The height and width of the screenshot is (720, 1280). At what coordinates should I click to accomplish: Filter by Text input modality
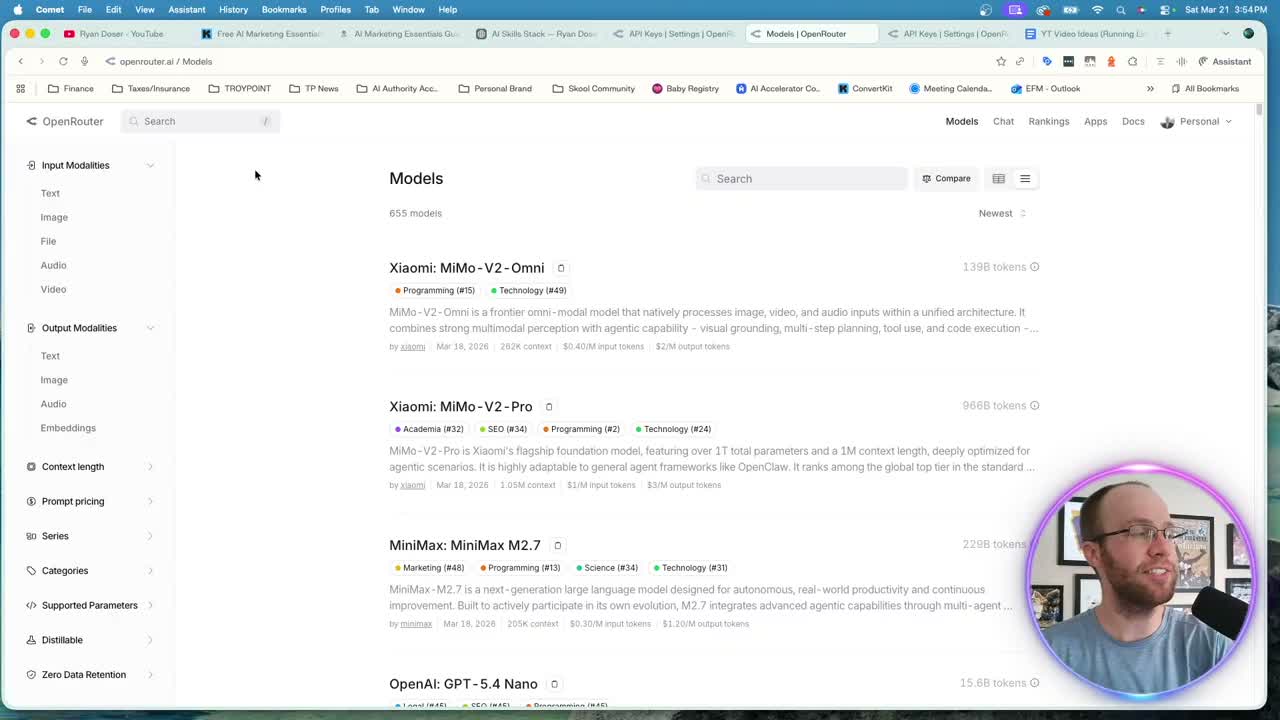pyautogui.click(x=50, y=193)
